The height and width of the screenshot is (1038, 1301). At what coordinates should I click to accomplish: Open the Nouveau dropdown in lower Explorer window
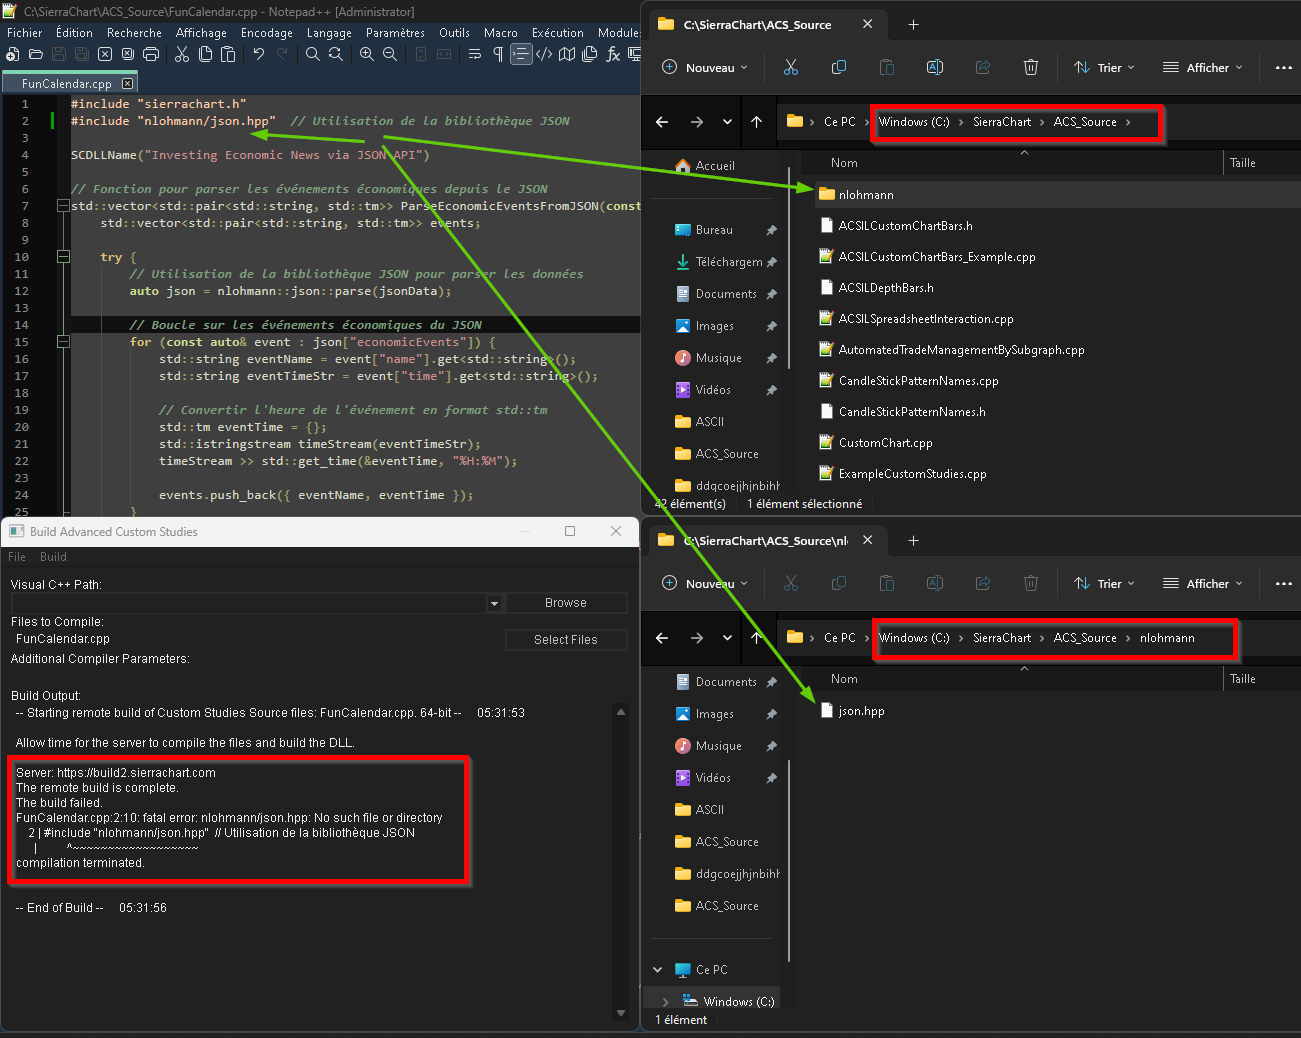click(705, 584)
